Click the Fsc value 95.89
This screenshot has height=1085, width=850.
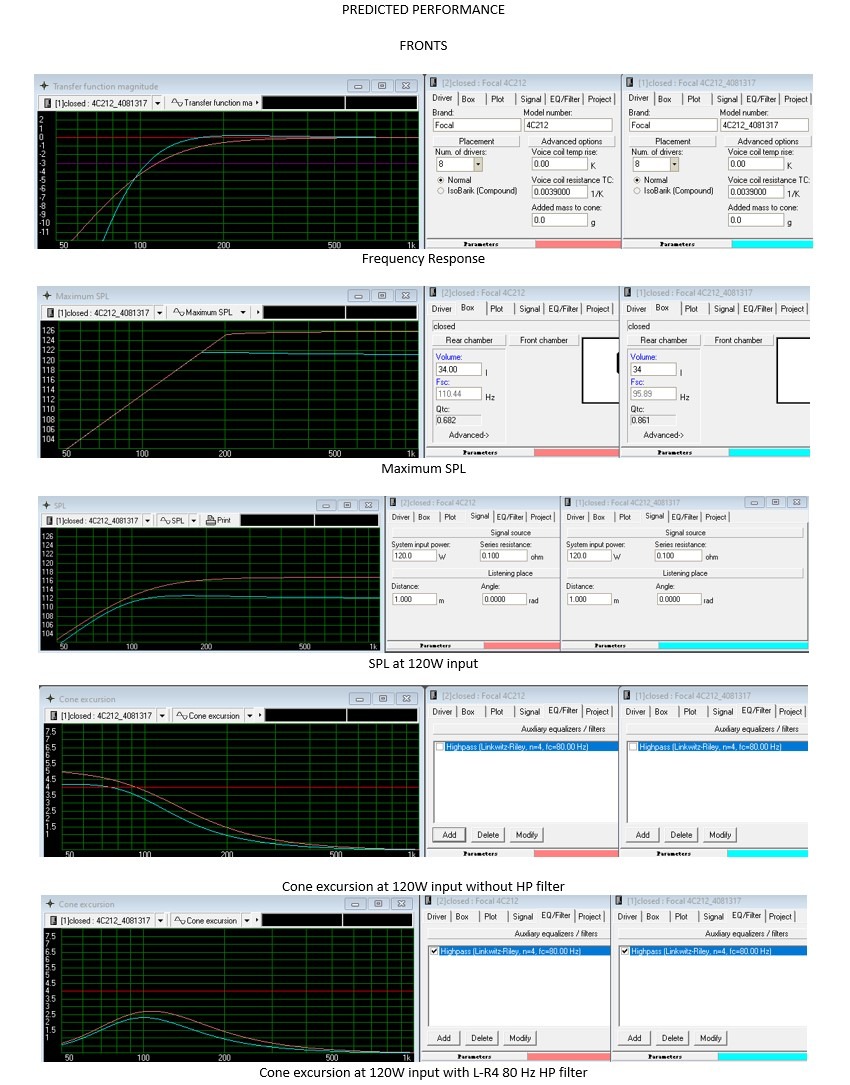pyautogui.click(x=653, y=394)
